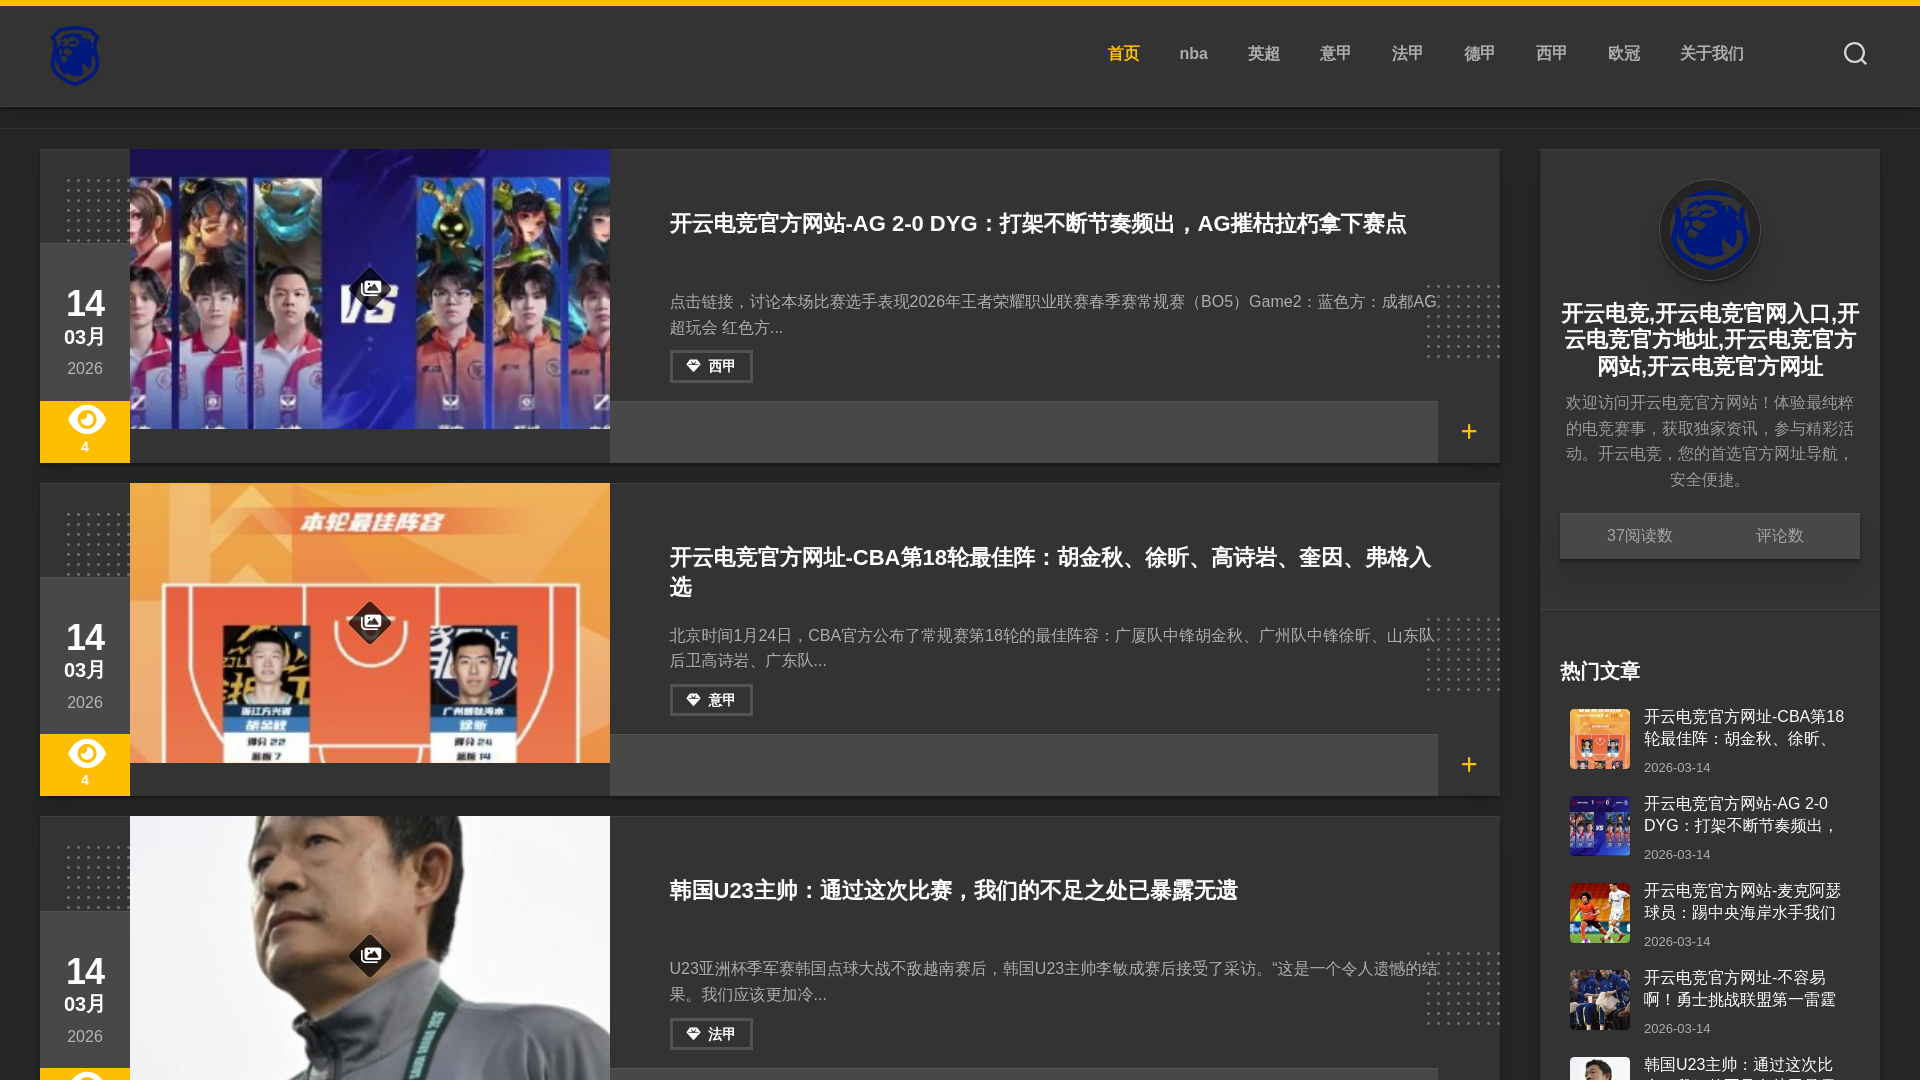Select the 欧冠 navigation item

point(1623,54)
